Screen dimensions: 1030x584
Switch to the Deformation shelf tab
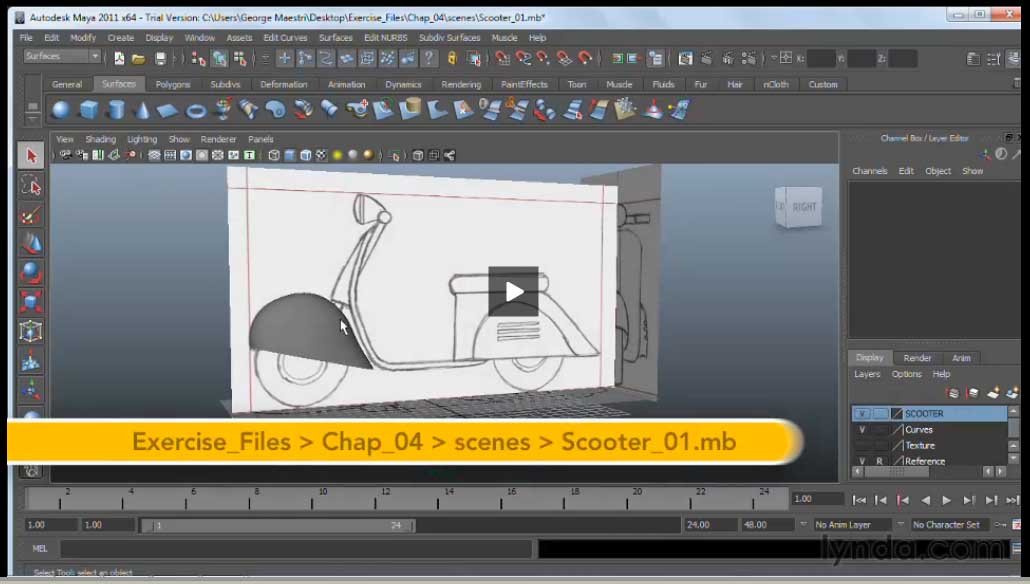[284, 85]
